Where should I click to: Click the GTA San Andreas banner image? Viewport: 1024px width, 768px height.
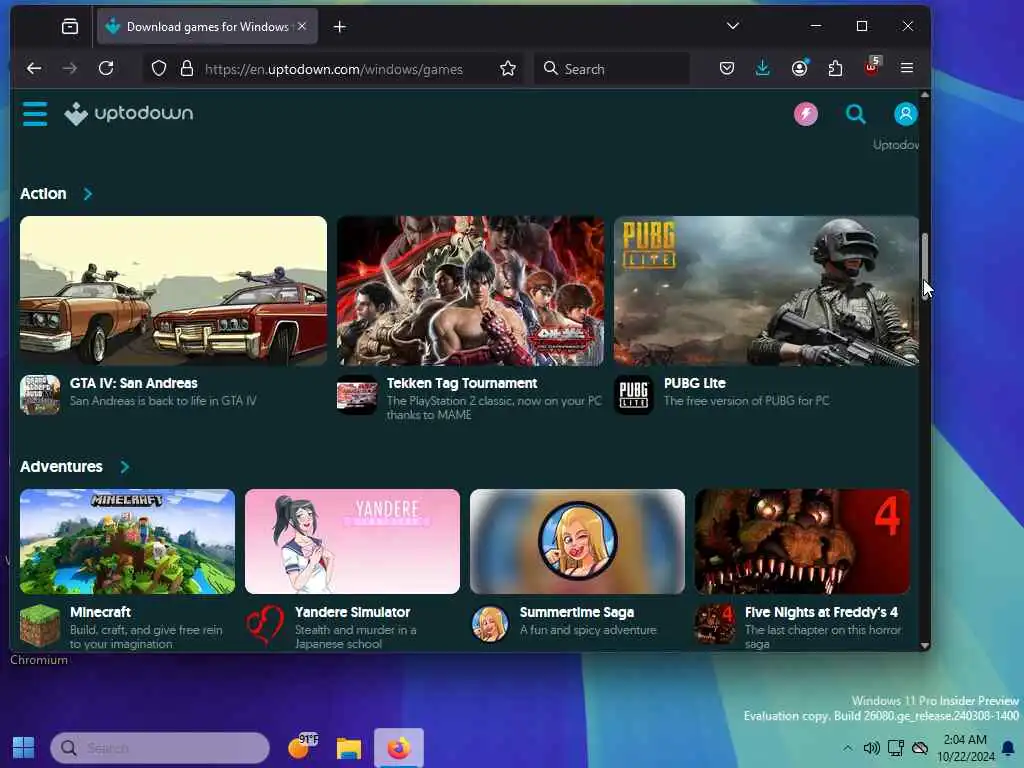pyautogui.click(x=173, y=291)
